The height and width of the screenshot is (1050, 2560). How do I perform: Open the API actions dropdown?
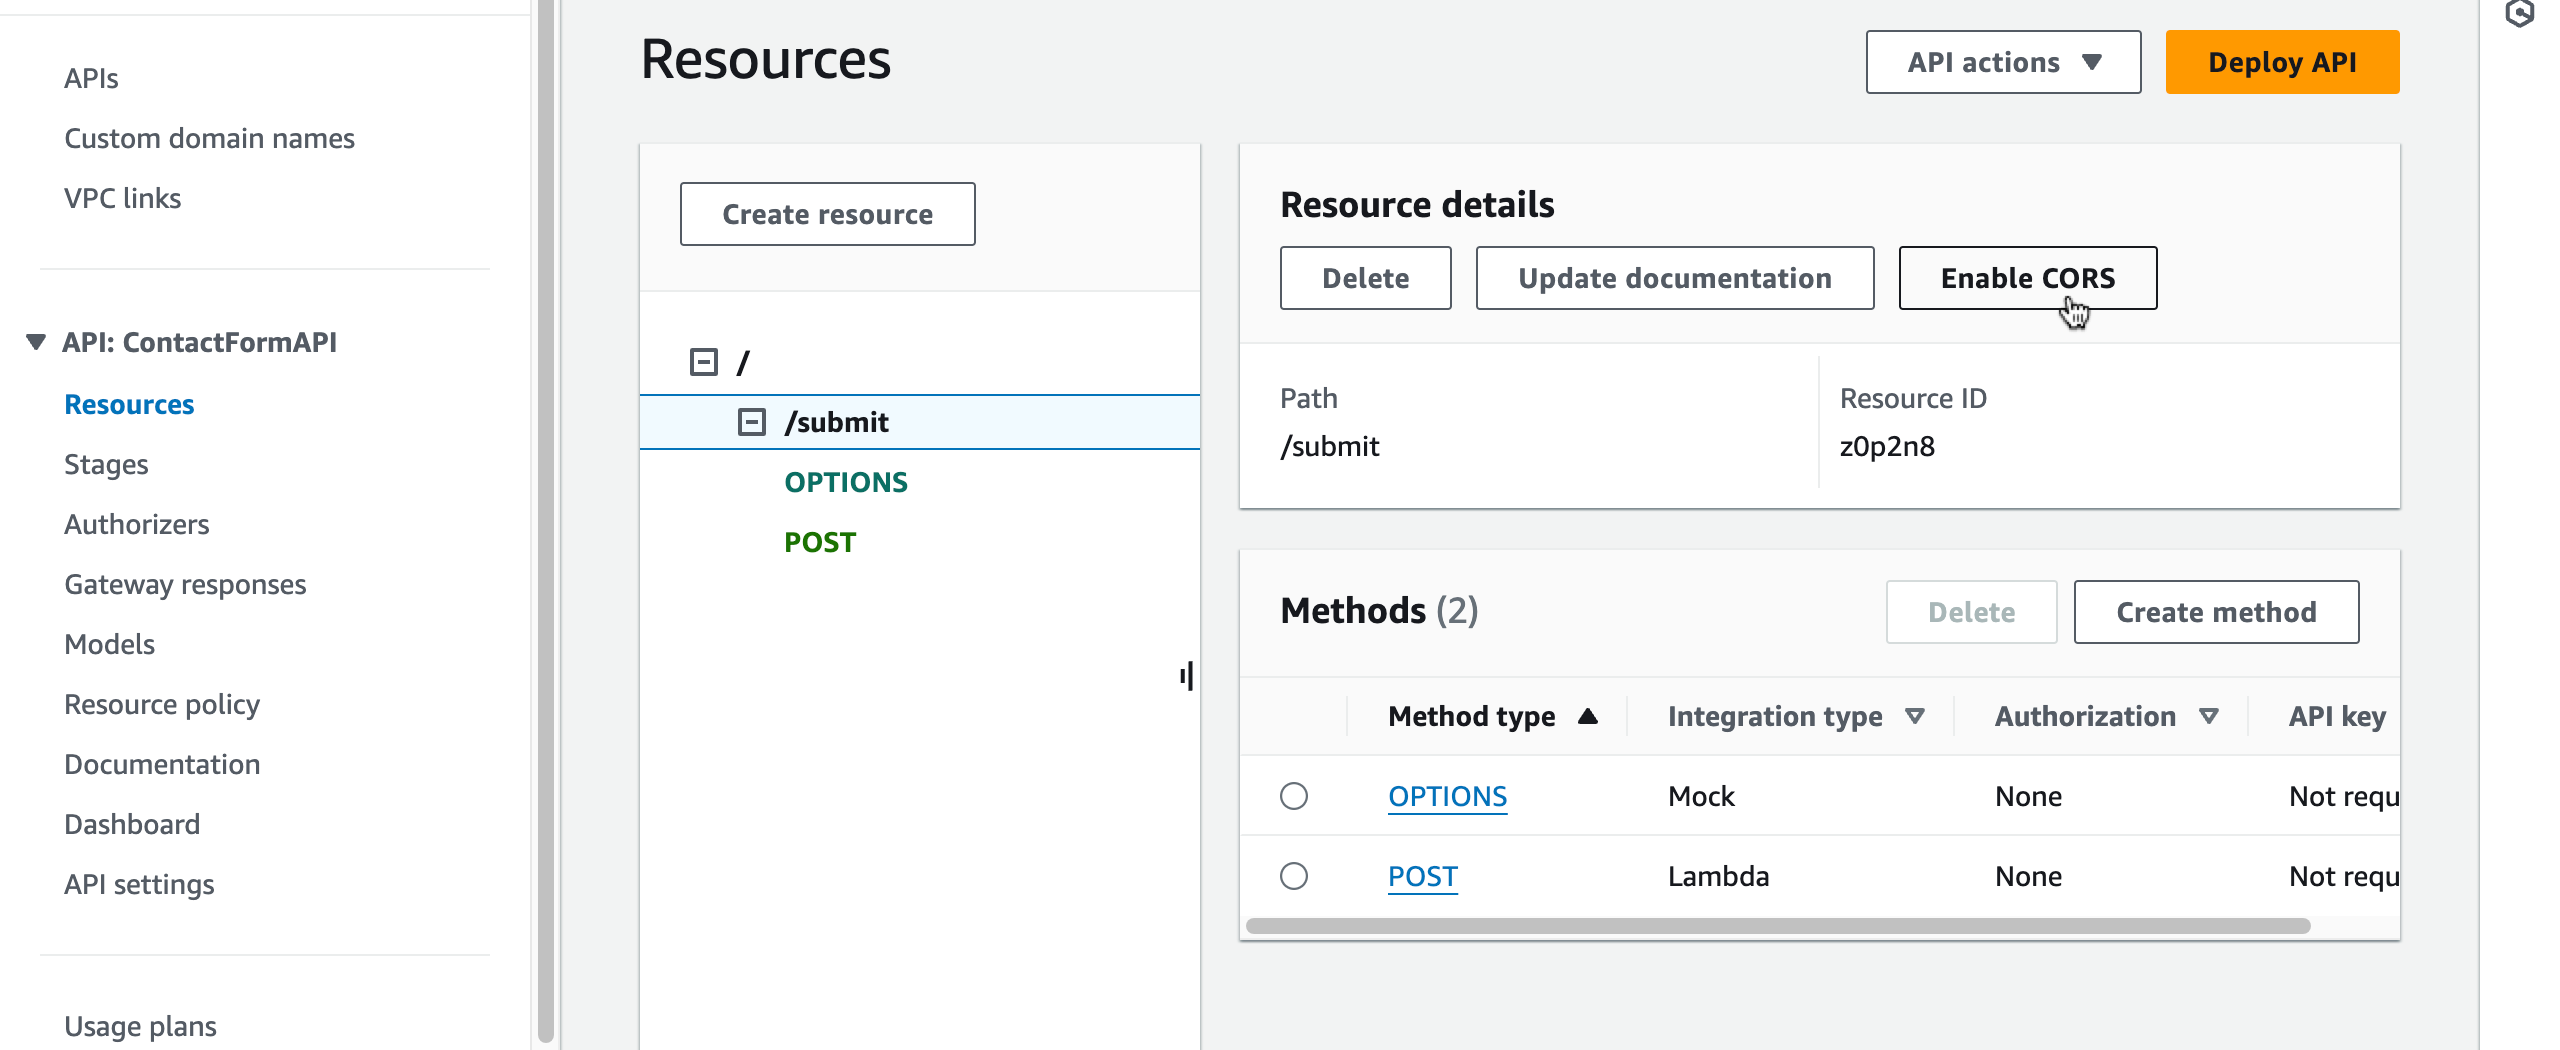pyautogui.click(x=2003, y=62)
